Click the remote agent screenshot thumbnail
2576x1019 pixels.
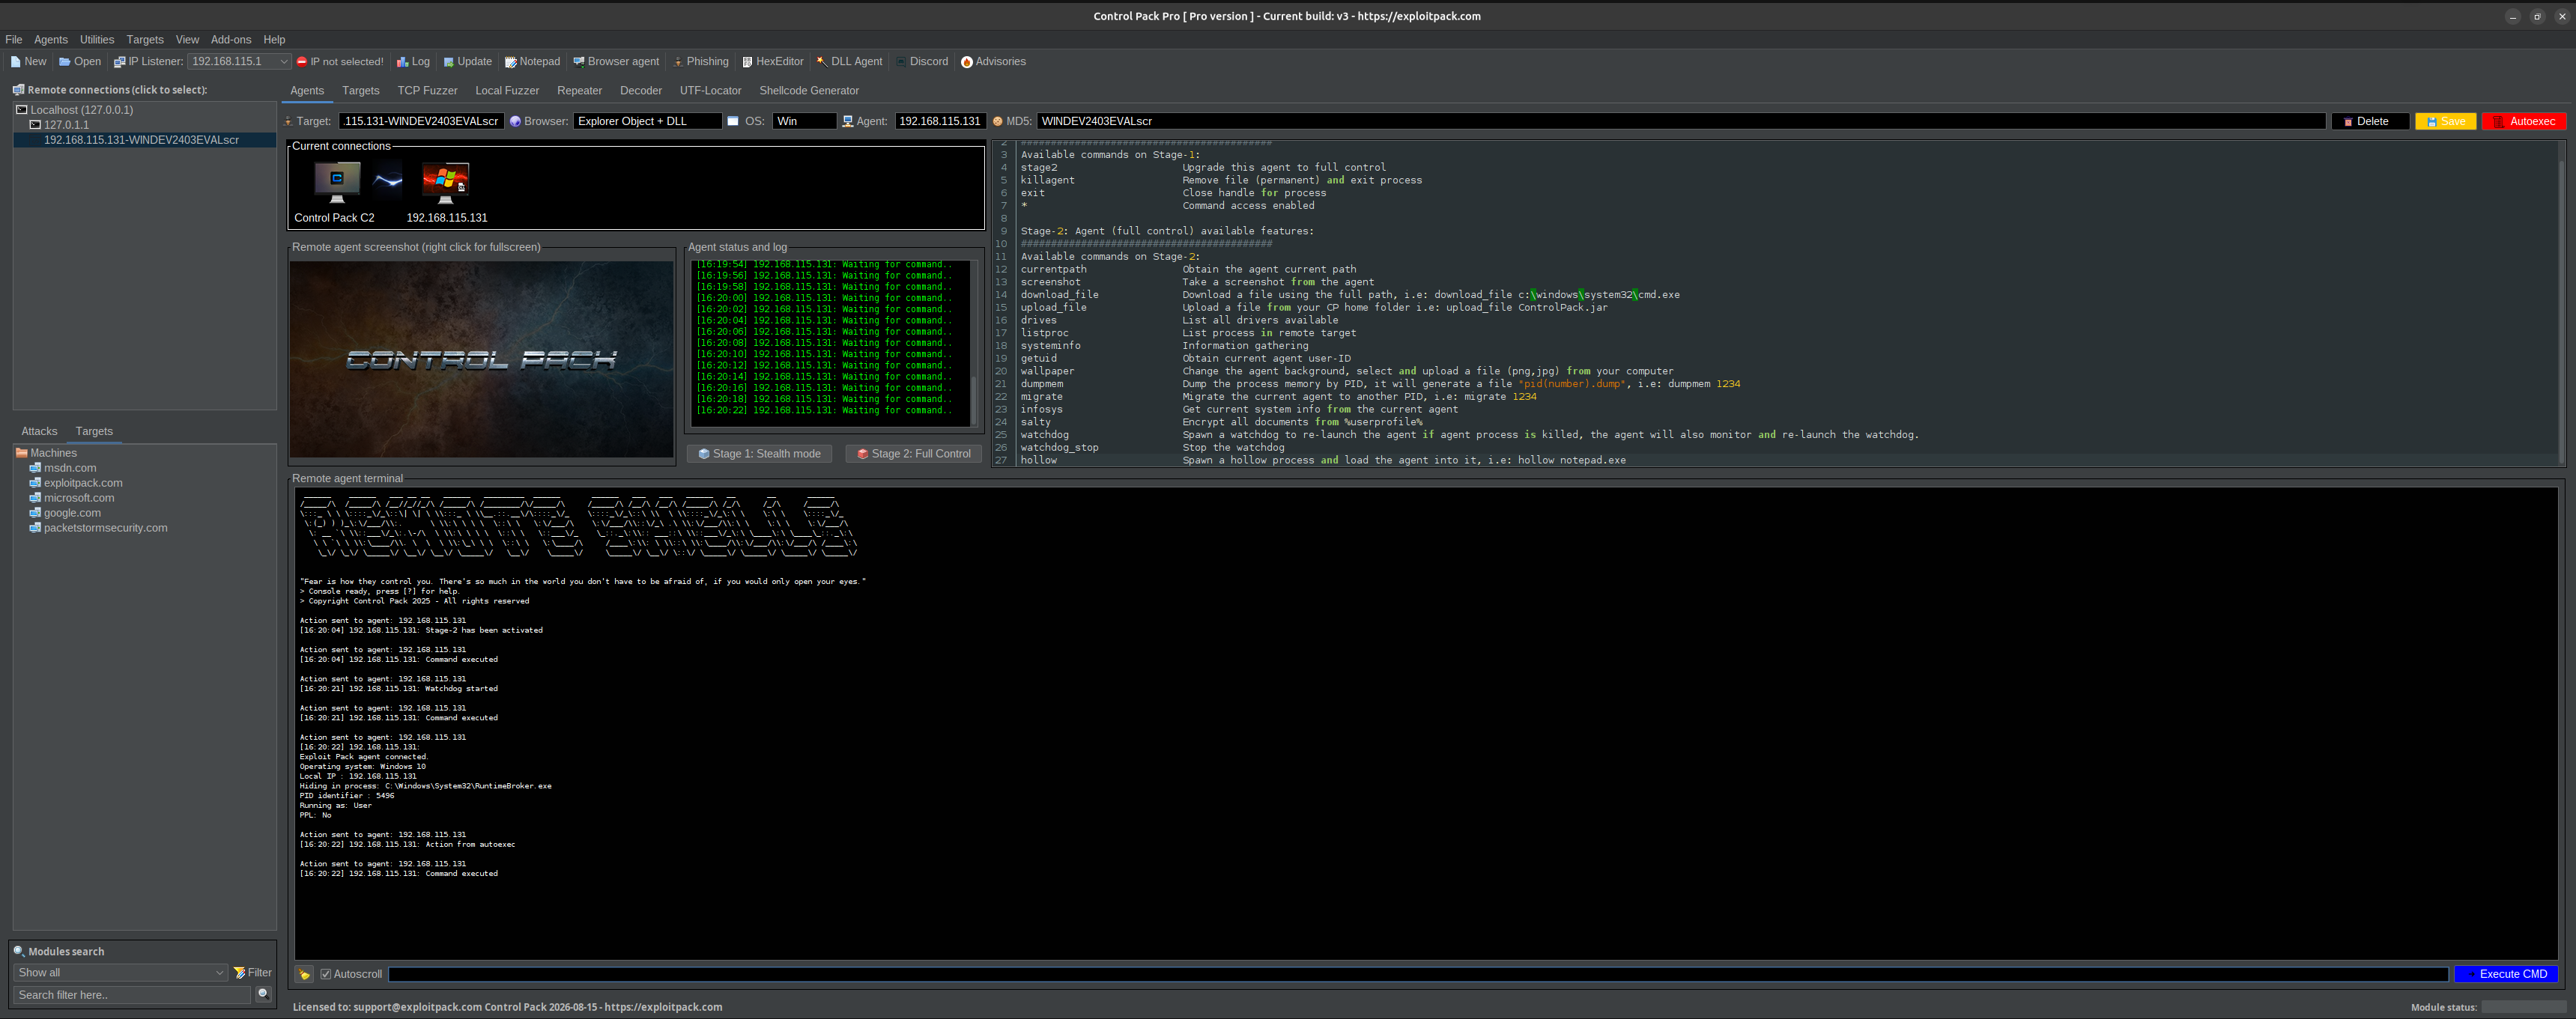[482, 359]
